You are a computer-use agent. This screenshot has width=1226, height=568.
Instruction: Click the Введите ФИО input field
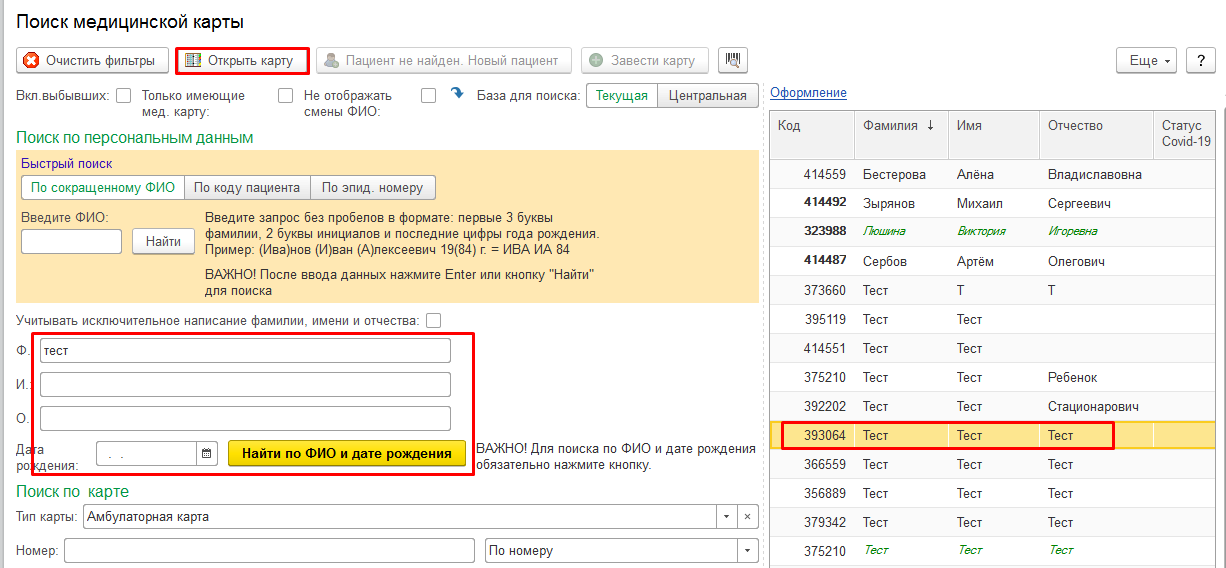pyautogui.click(x=71, y=241)
